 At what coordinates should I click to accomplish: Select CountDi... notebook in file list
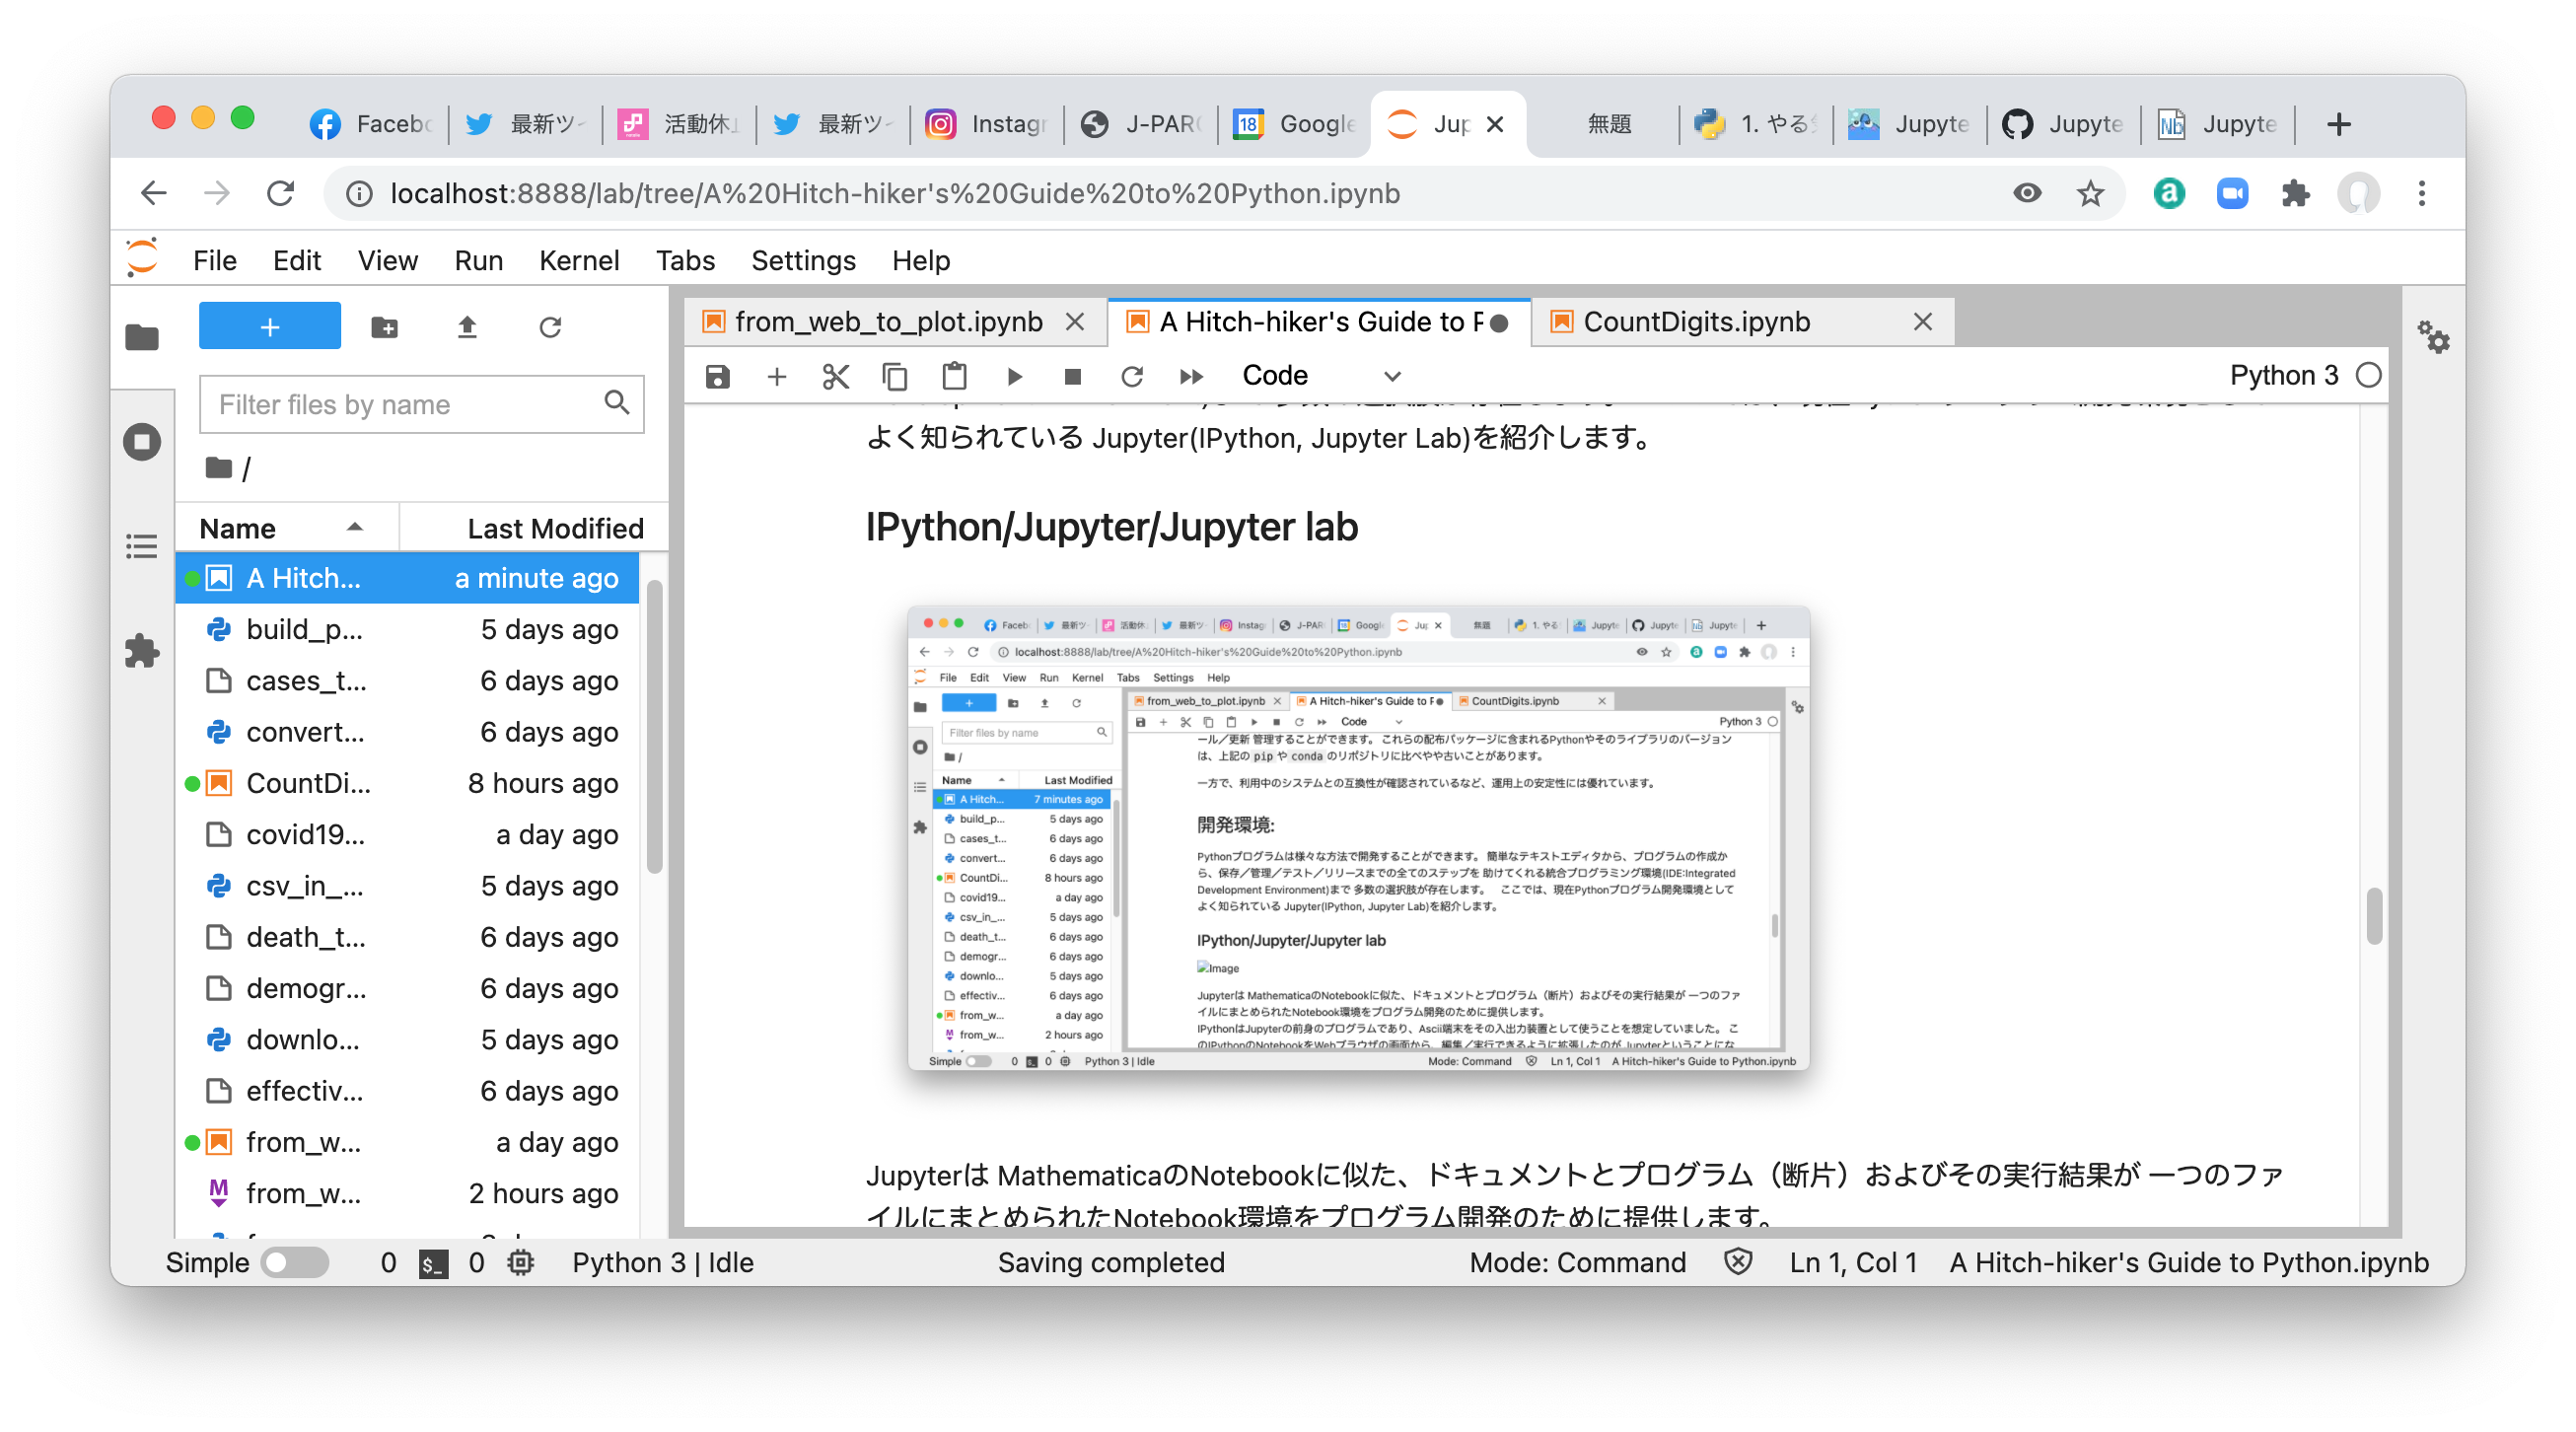408,783
